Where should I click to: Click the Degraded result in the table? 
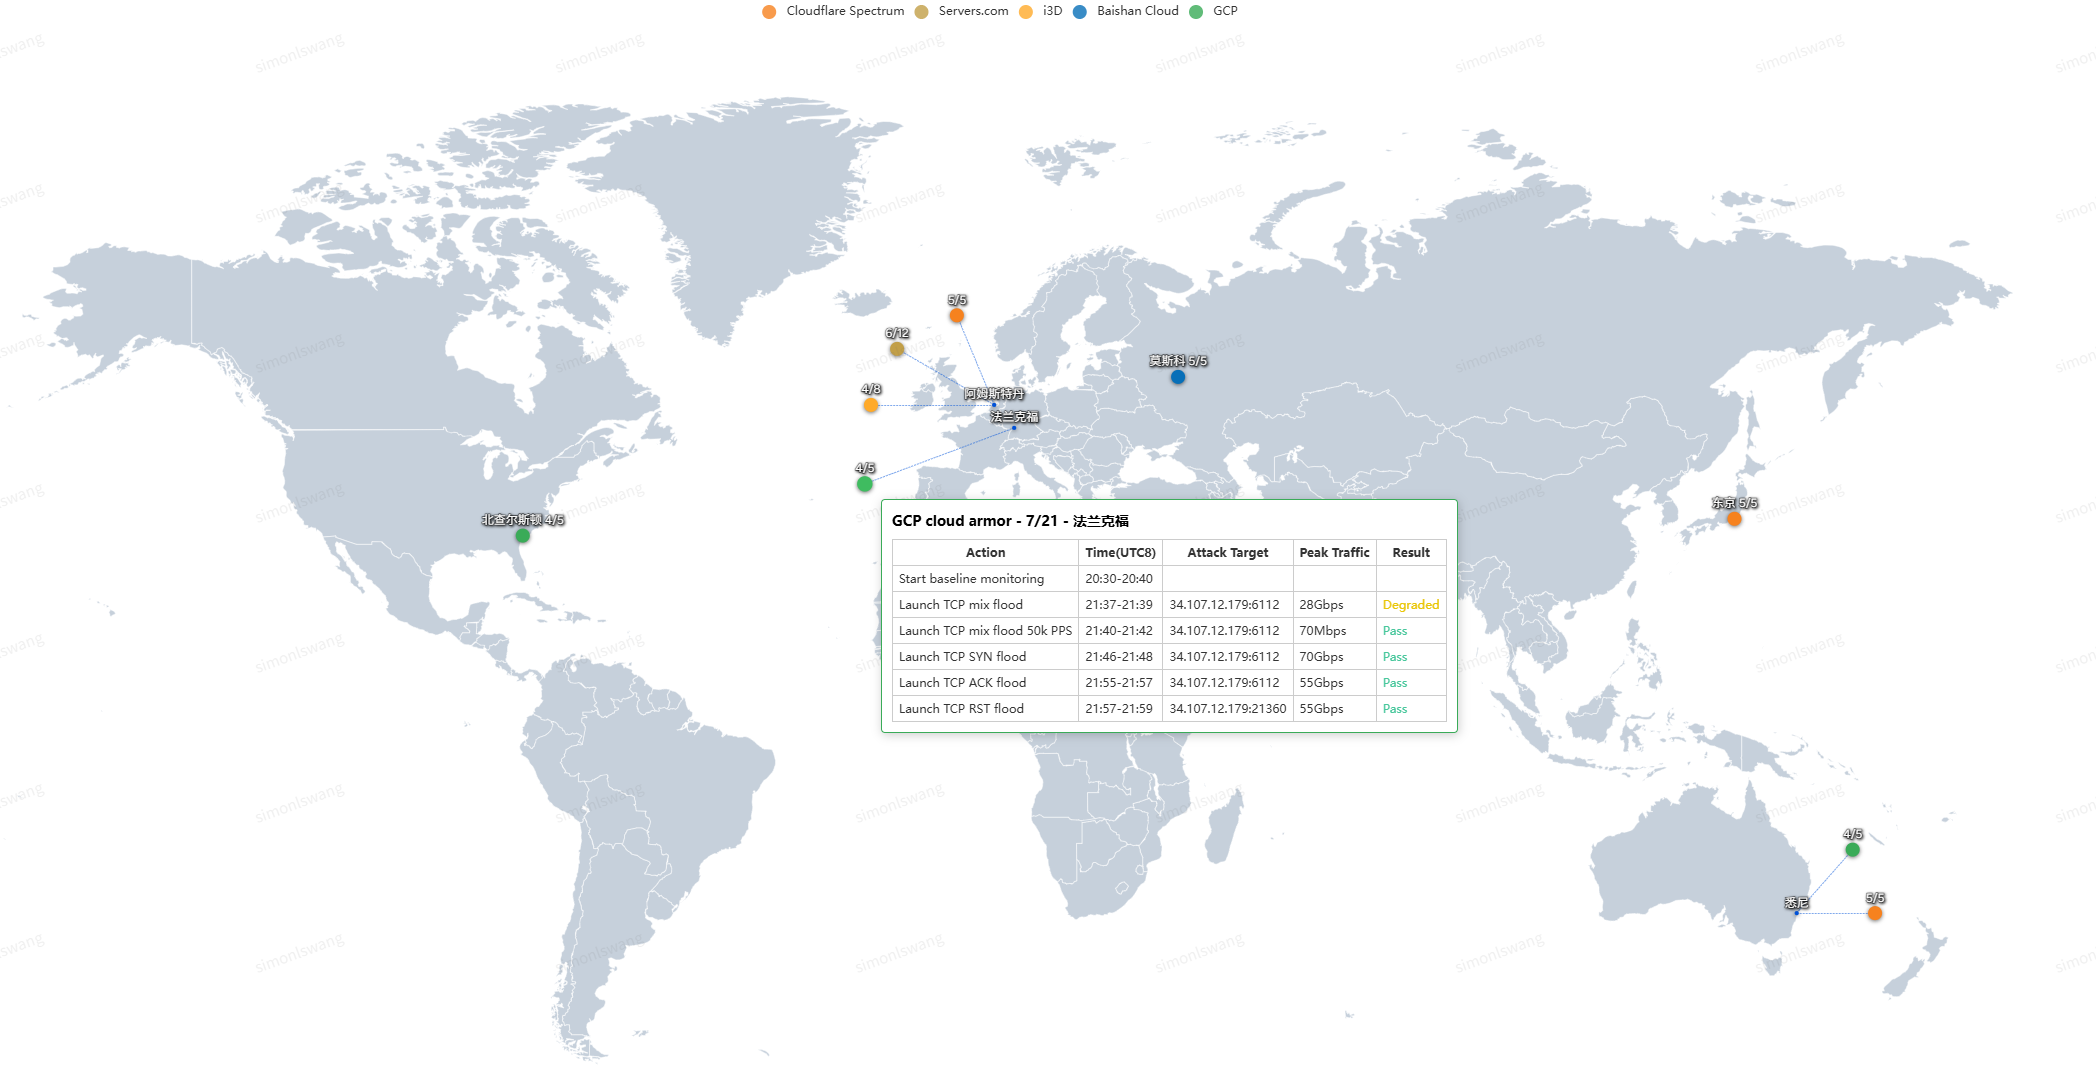point(1410,605)
